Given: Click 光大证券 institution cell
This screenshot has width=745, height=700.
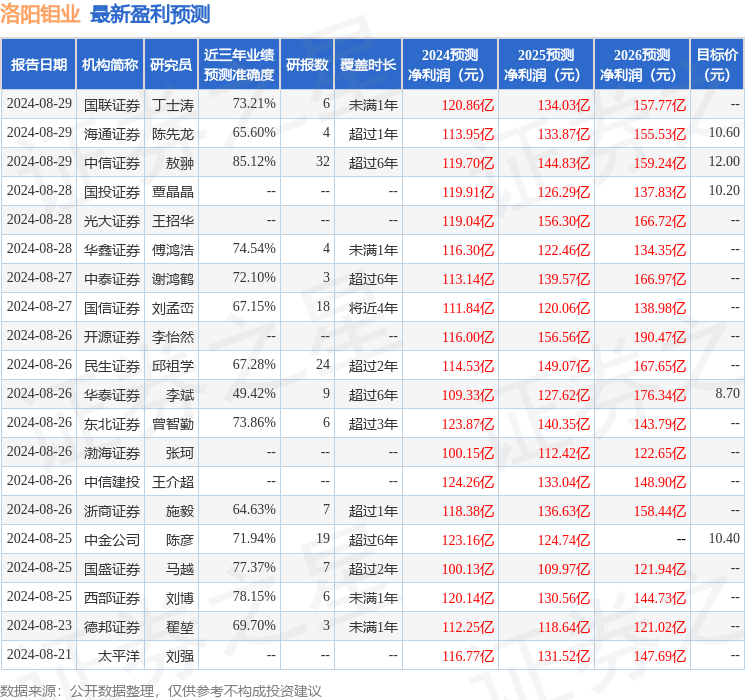Looking at the screenshot, I should click(x=112, y=221).
